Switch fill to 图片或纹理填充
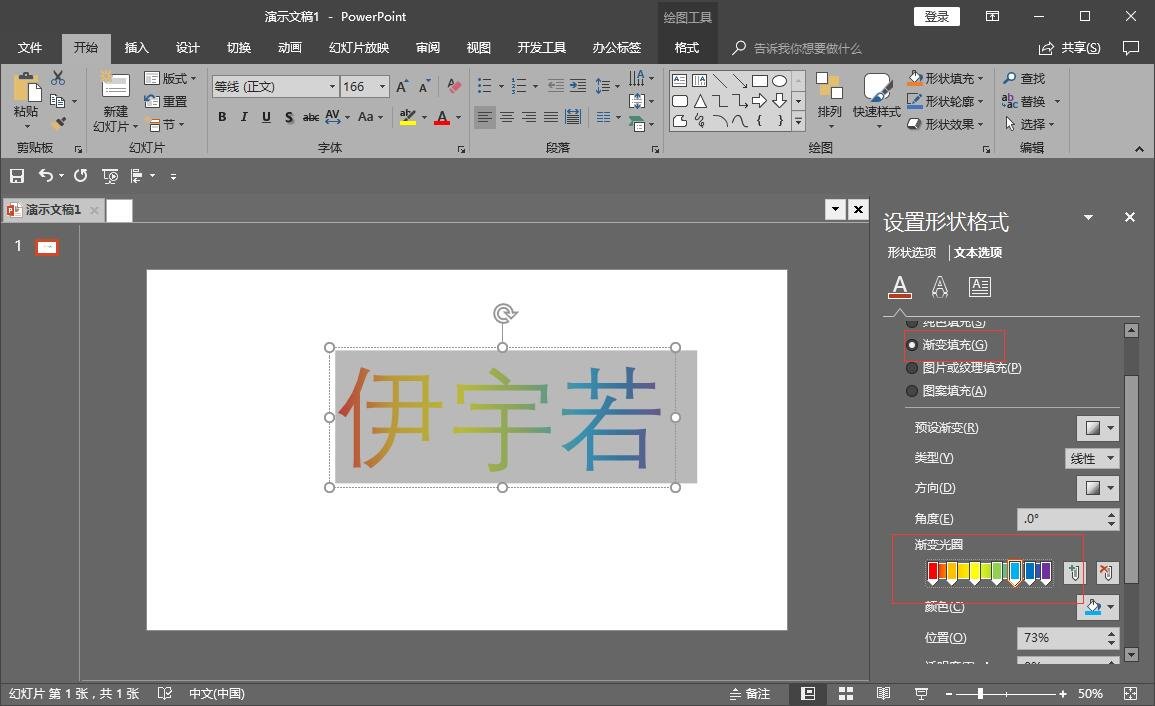Image resolution: width=1155 pixels, height=706 pixels. (x=911, y=367)
